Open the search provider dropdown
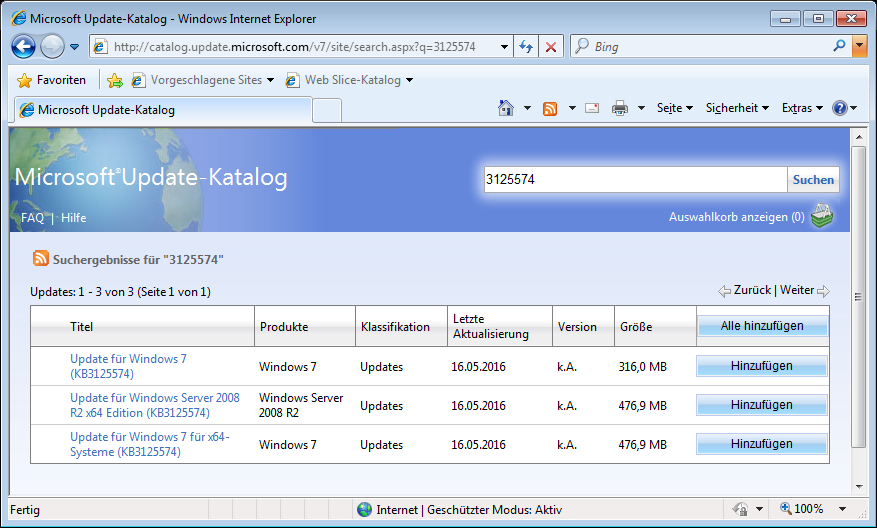This screenshot has height=528, width=877. (x=860, y=46)
